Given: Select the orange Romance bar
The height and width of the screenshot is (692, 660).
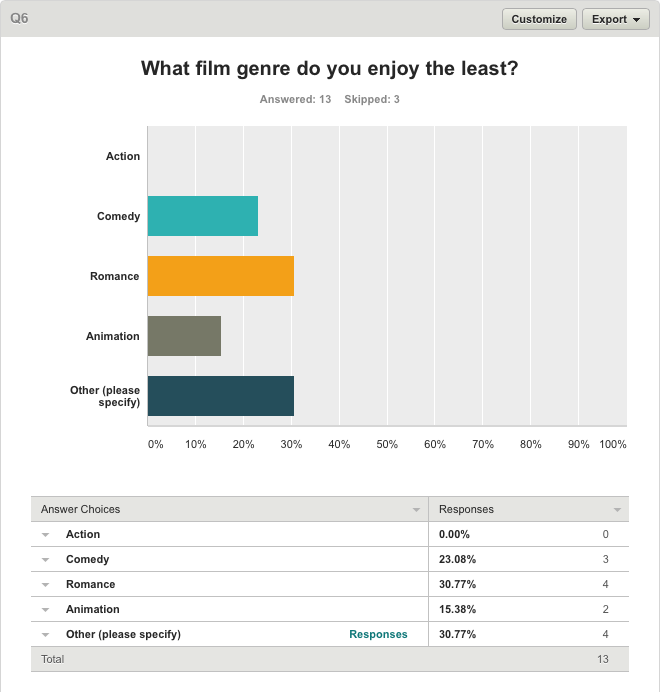Looking at the screenshot, I should click(x=221, y=276).
